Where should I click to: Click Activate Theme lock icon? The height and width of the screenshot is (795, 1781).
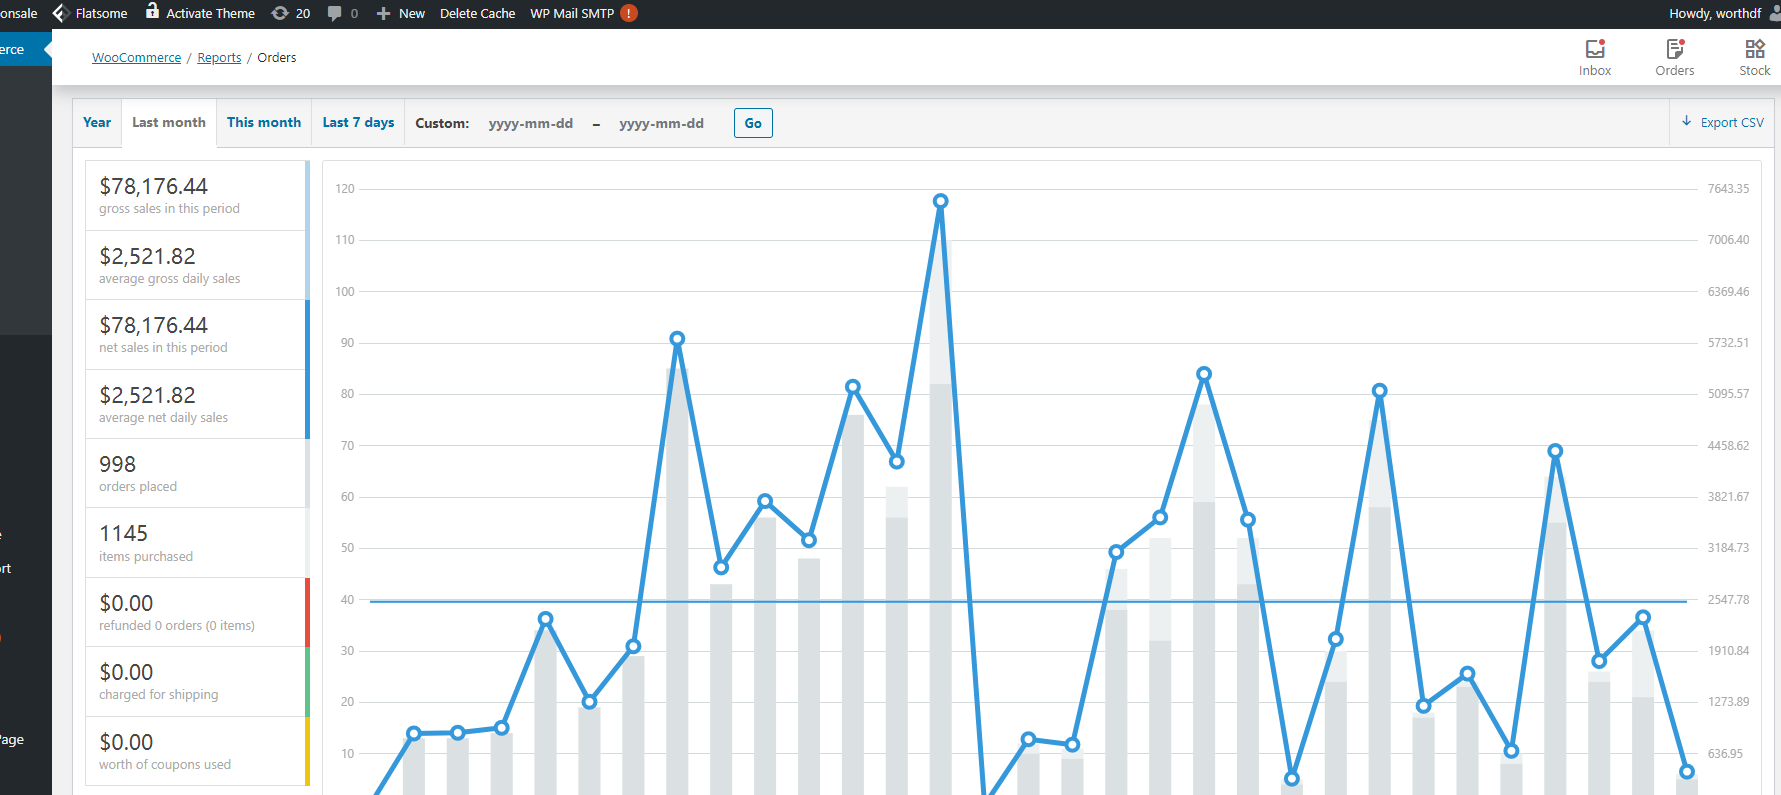tap(152, 12)
